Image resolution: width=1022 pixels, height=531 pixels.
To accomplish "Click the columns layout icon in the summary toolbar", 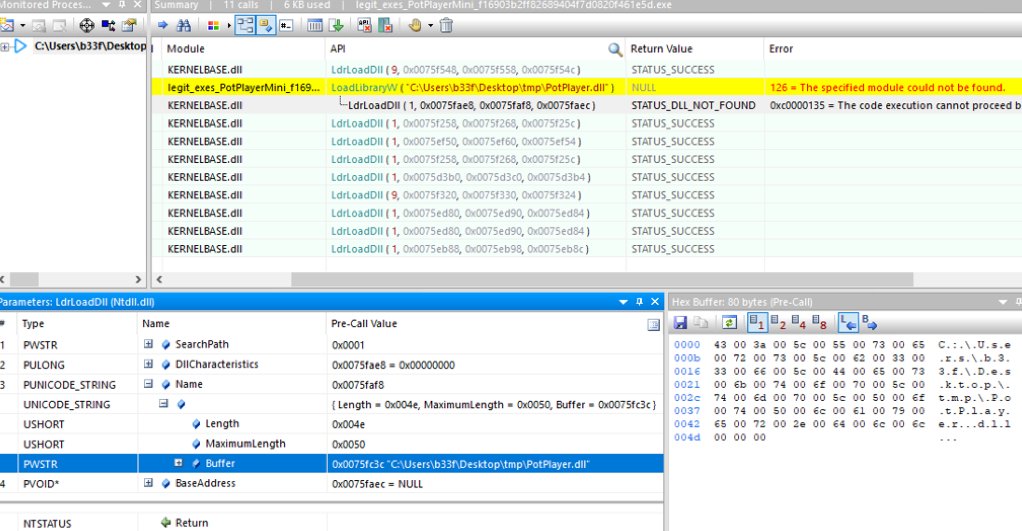I will (x=315, y=25).
